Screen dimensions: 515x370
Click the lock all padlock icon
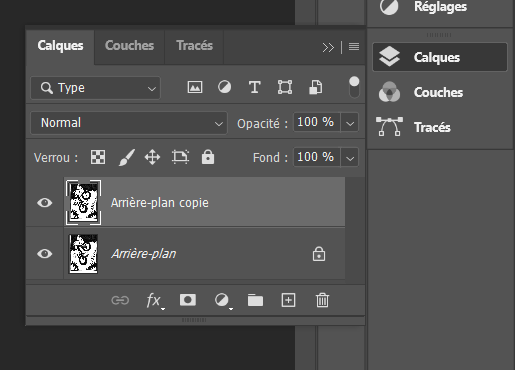coord(208,157)
